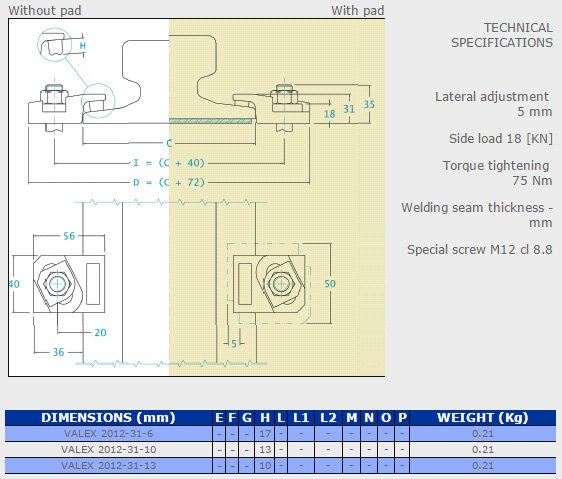Click the Torque tightening 75 Nm text
562x479 pixels.
[497, 173]
